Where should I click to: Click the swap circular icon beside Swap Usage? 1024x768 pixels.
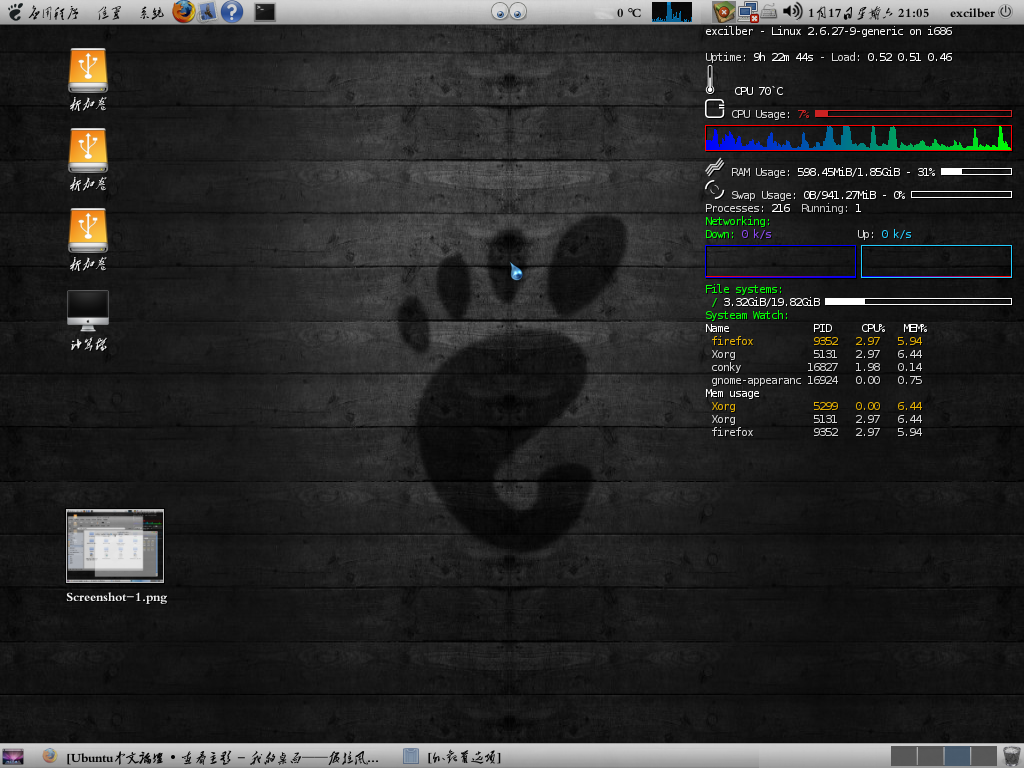[714, 190]
